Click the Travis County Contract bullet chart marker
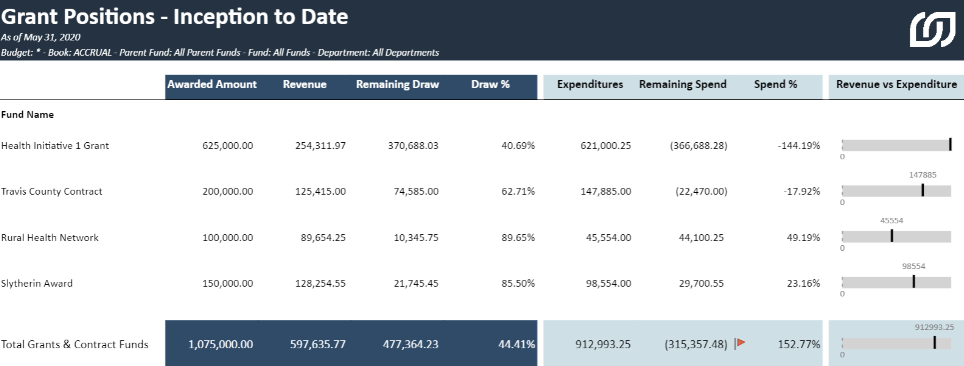 (923, 191)
